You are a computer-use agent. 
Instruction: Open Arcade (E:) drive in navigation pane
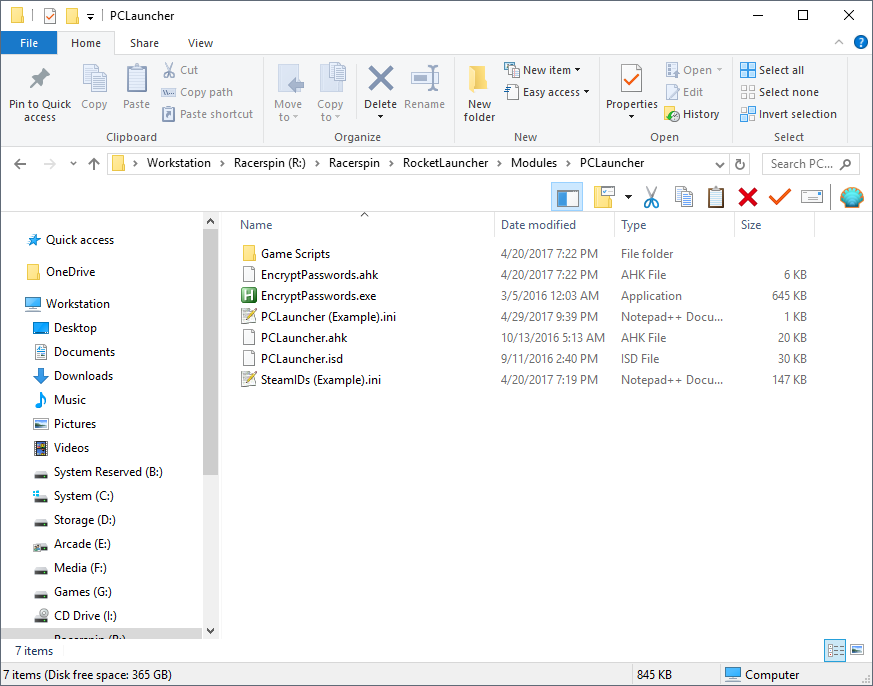[82, 544]
